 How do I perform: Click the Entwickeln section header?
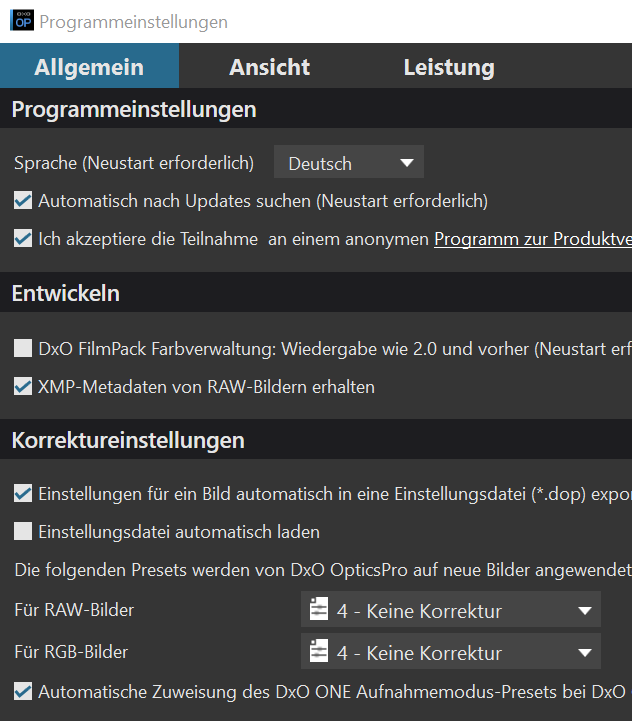coord(66,293)
